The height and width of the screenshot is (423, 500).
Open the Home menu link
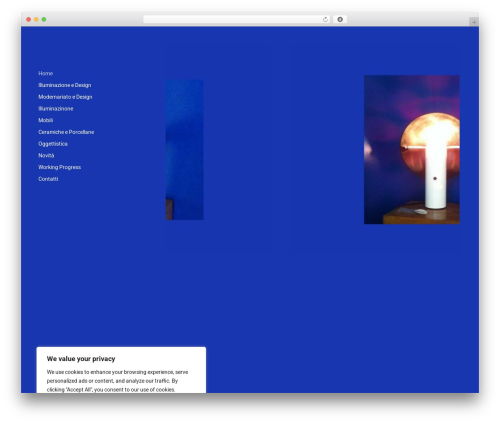coord(45,73)
